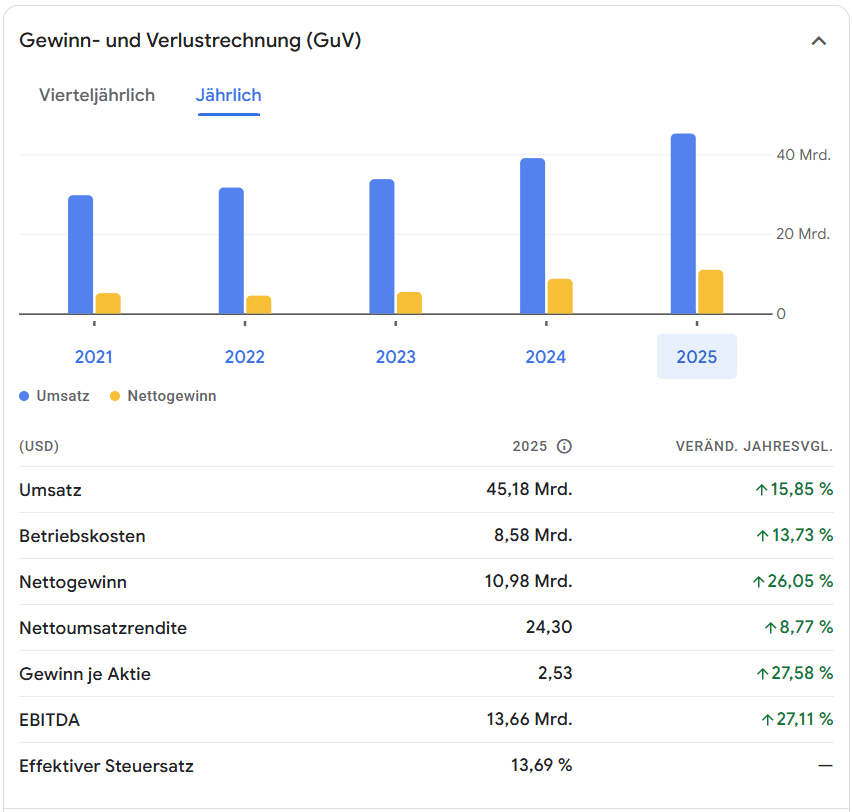Select year 2022 on chart axis
Image resolution: width=852 pixels, height=812 pixels.
click(x=245, y=357)
